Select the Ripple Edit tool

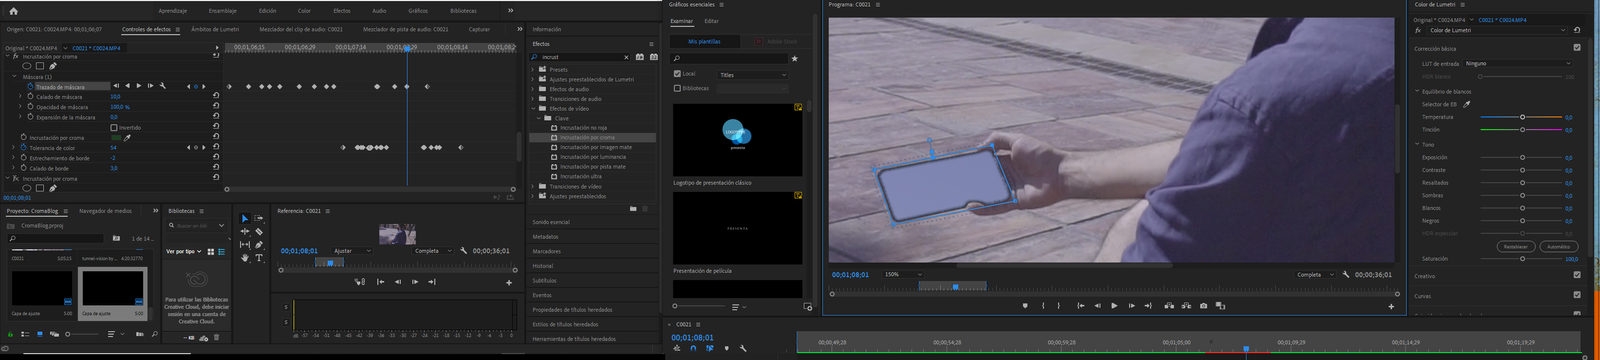(x=245, y=231)
